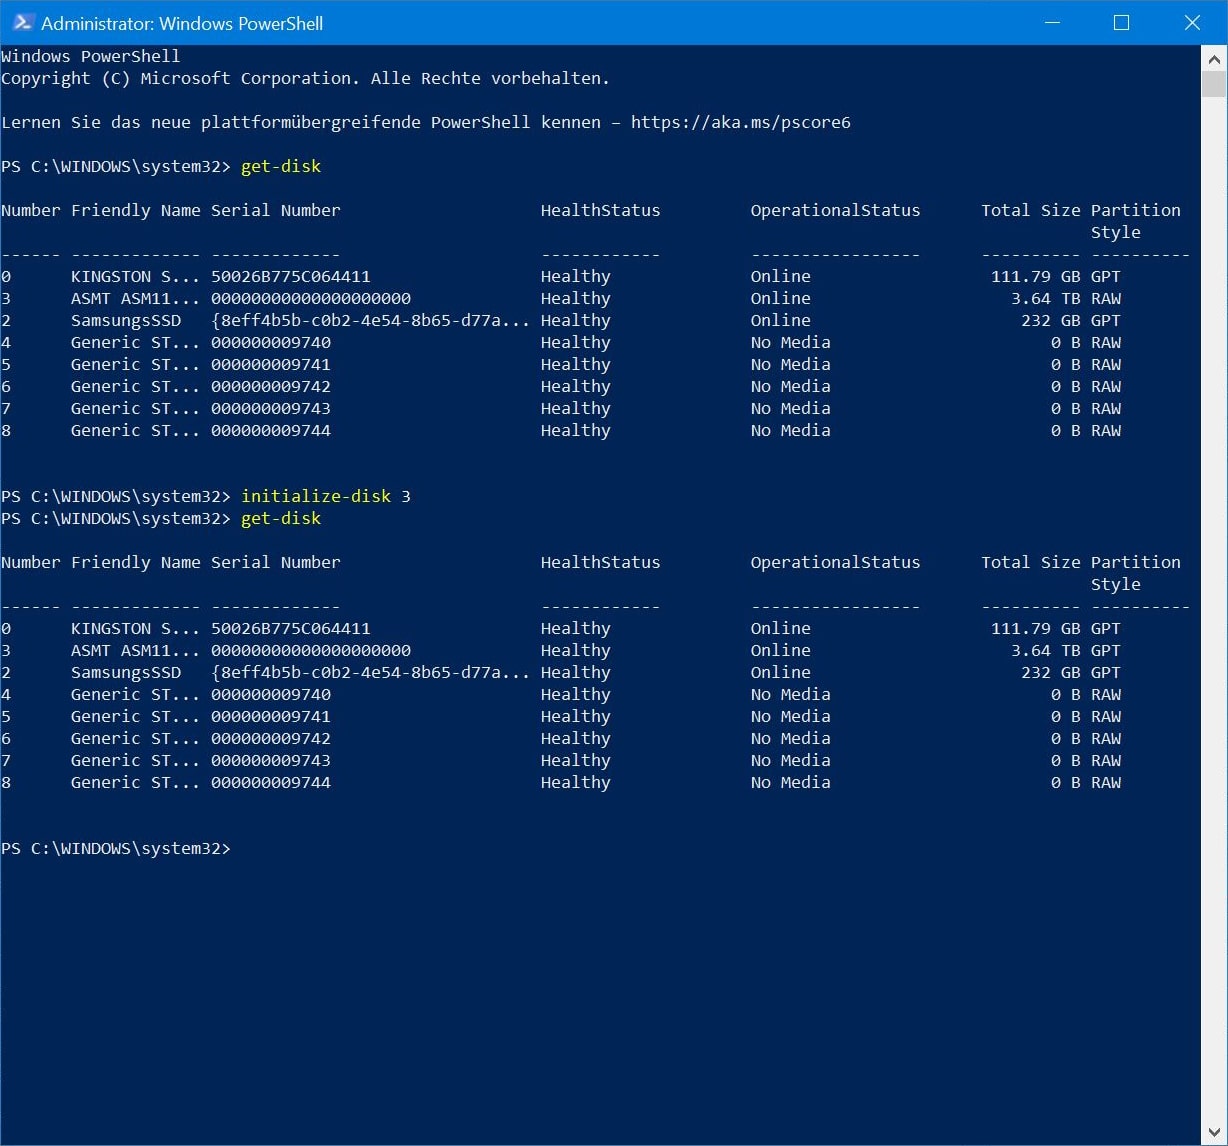Image resolution: width=1228 pixels, height=1146 pixels.
Task: Click the Copyright Microsoft Corporation line
Action: [305, 78]
